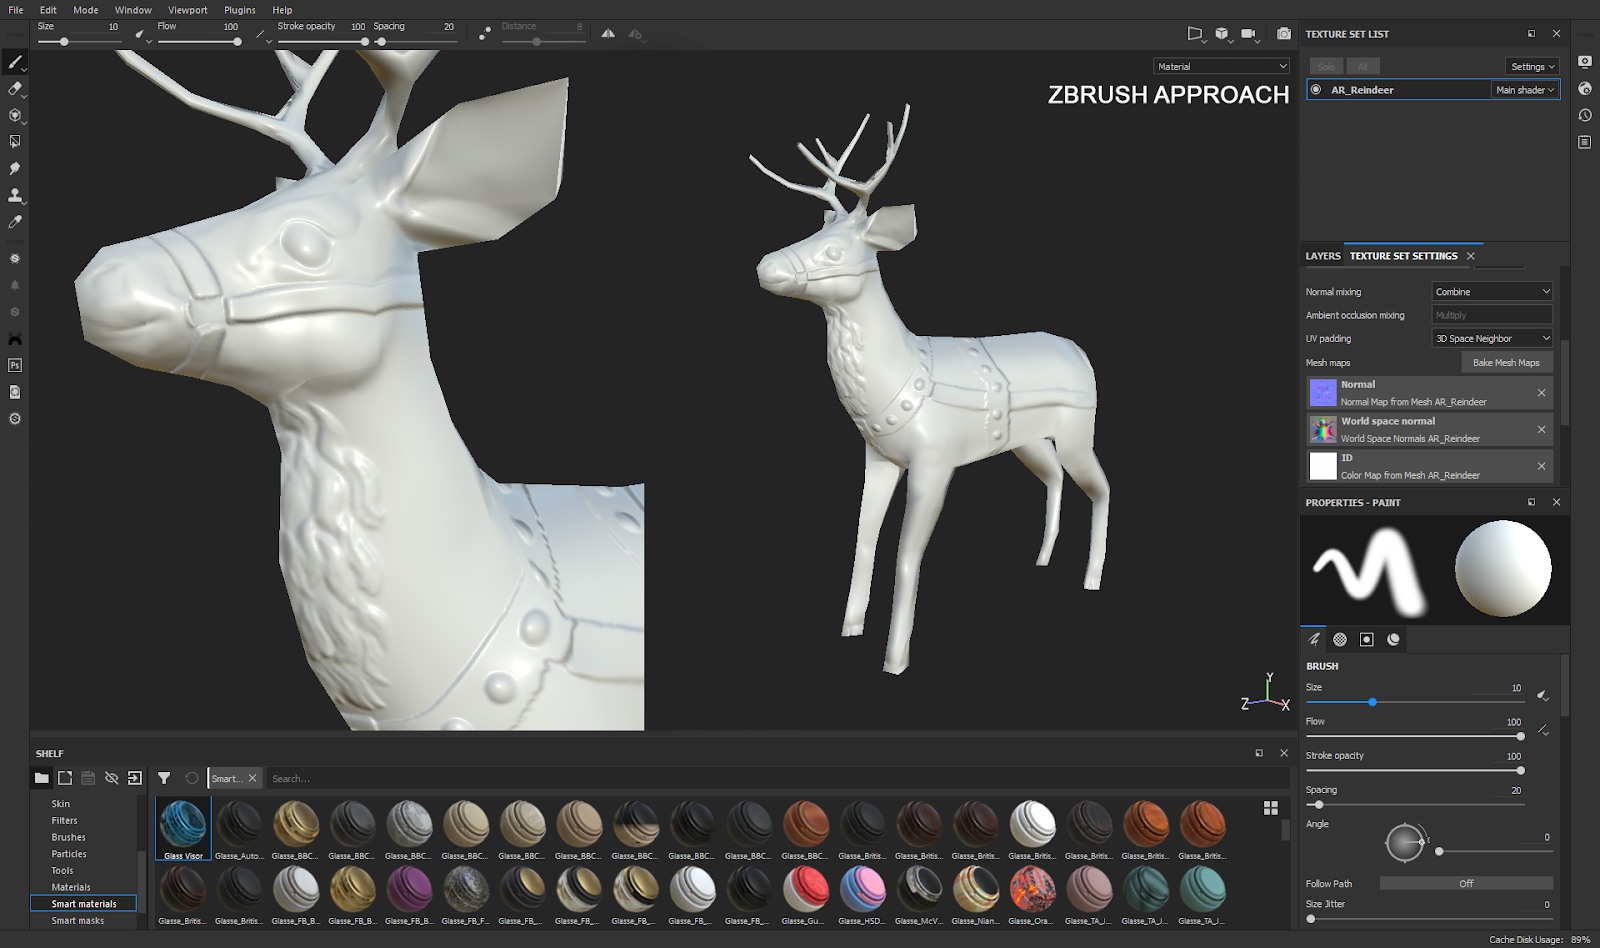This screenshot has height=948, width=1600.
Task: Click the shelf import resources icon
Action: point(135,778)
